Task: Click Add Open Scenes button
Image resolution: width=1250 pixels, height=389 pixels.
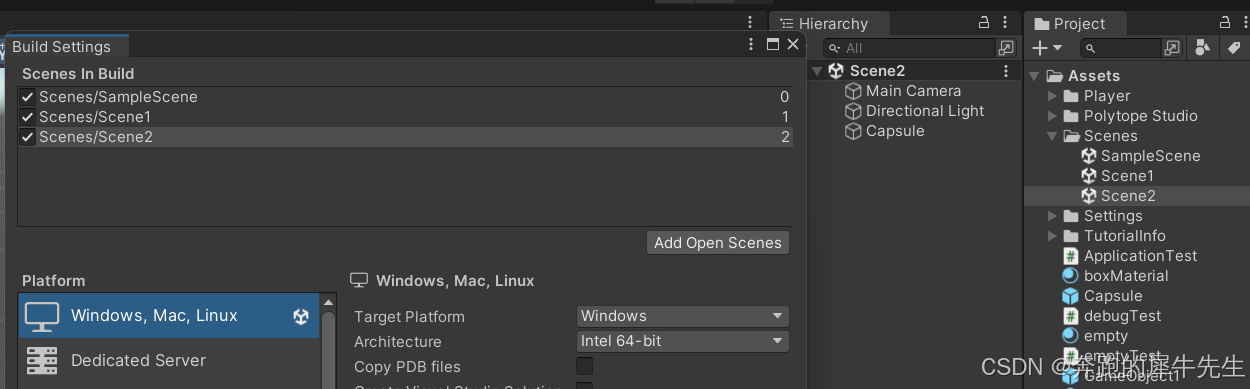Action: pyautogui.click(x=718, y=242)
